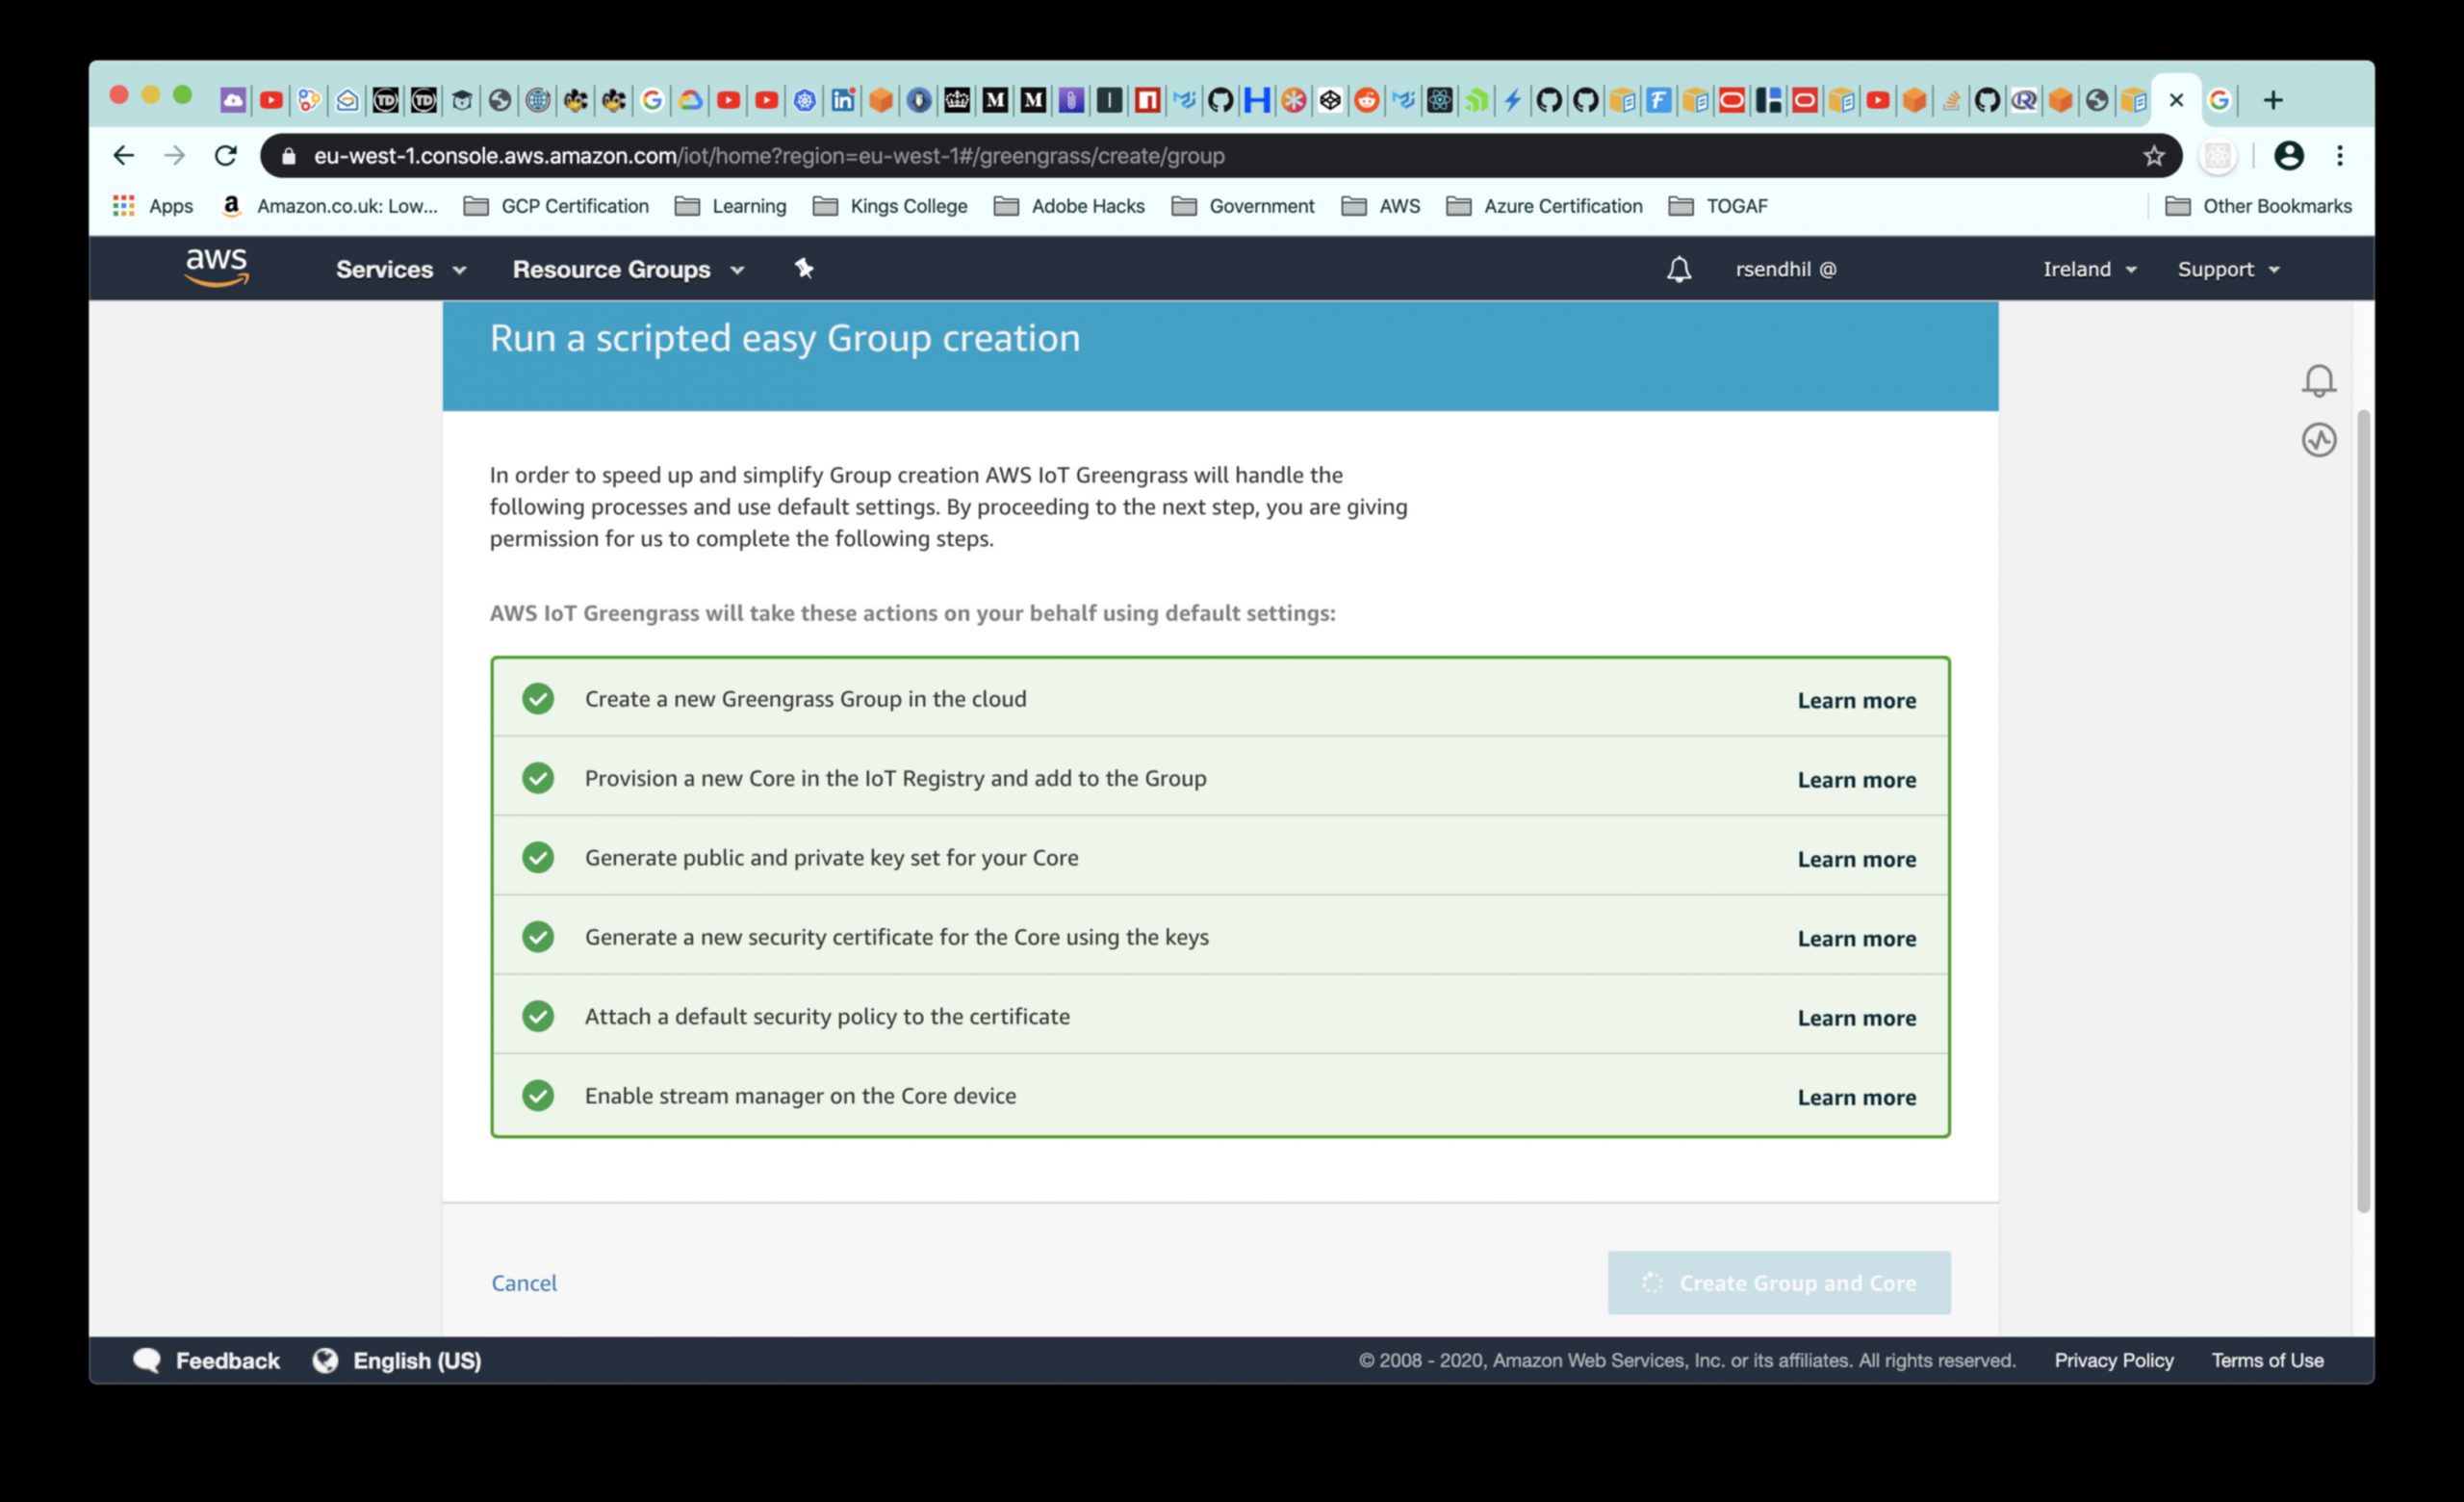Image resolution: width=2464 pixels, height=1502 pixels.
Task: Bookmark this page with the star icon
Action: click(x=2153, y=156)
